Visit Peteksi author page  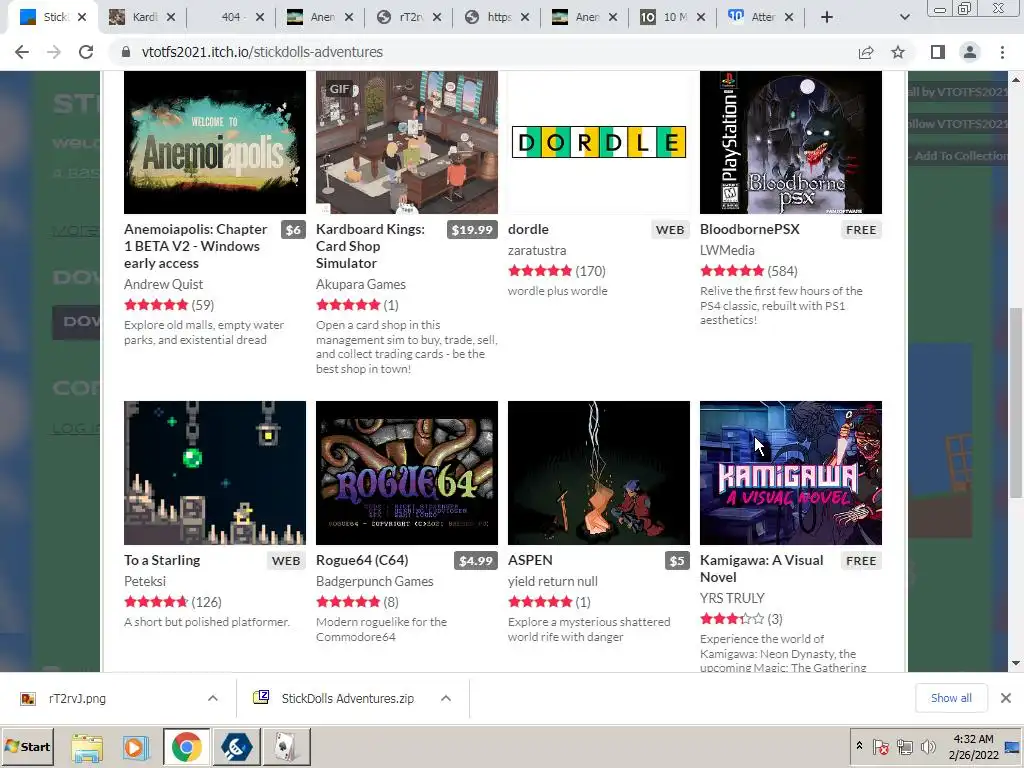[x=145, y=581]
